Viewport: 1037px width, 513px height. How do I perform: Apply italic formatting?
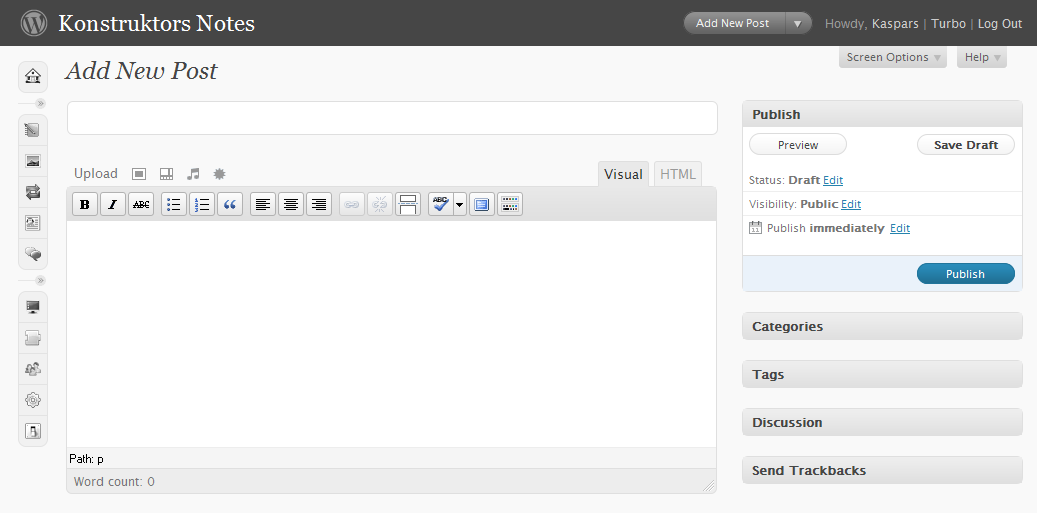(x=113, y=205)
